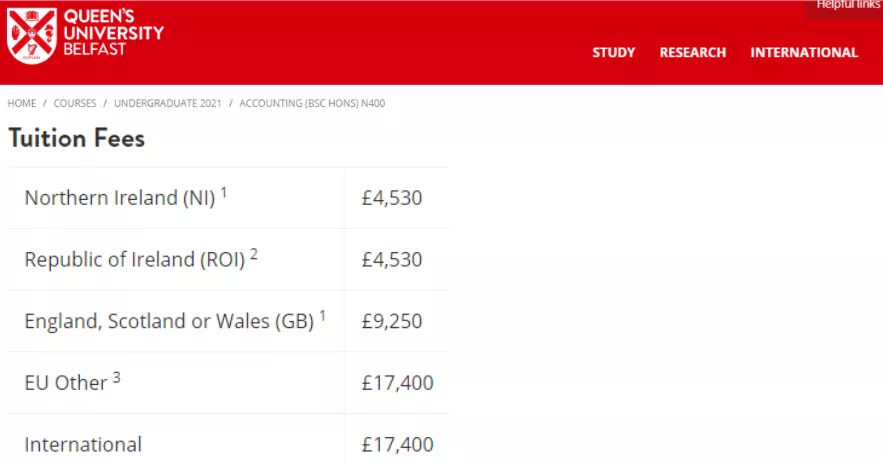
Task: Open the International menu
Action: coord(804,53)
